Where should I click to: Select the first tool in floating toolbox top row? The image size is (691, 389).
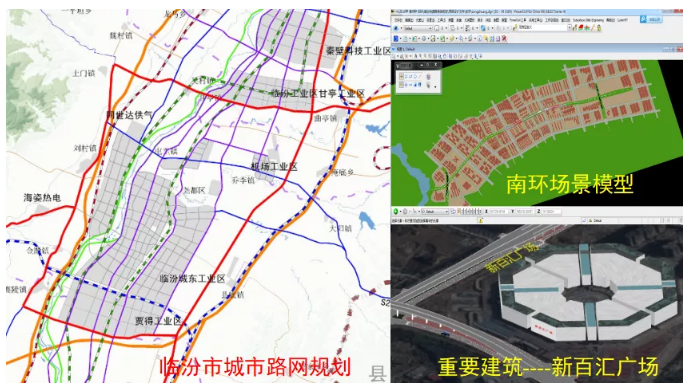point(401,77)
